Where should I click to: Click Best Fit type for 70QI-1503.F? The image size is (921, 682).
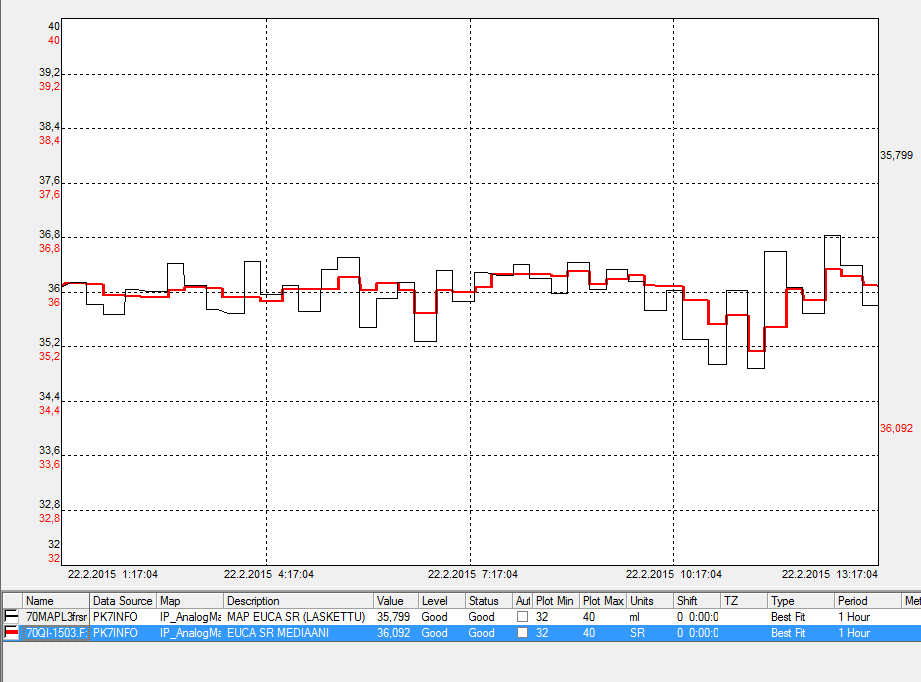coord(788,633)
